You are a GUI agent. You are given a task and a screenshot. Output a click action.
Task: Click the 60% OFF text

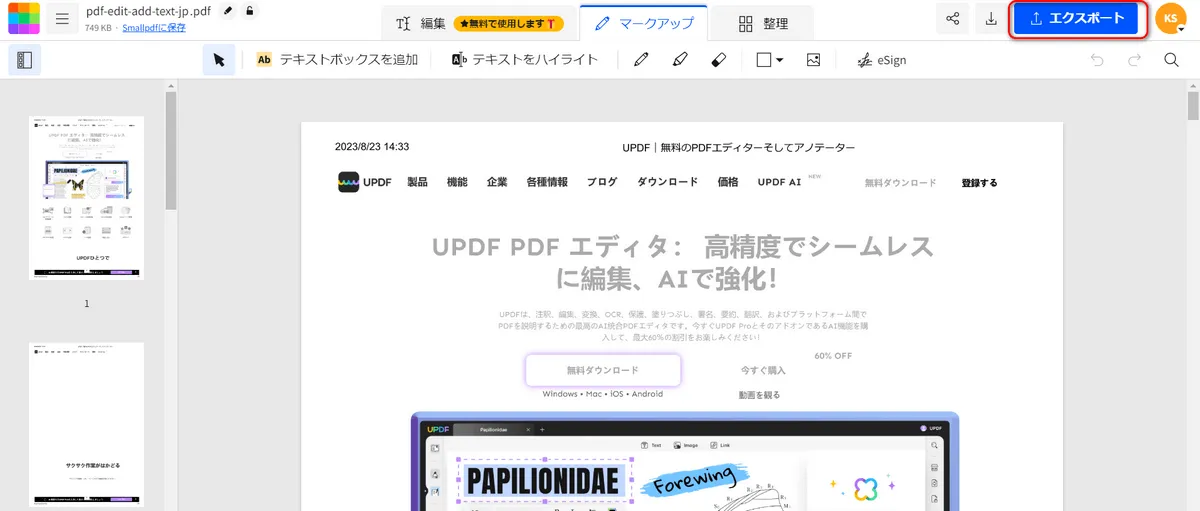tap(833, 355)
